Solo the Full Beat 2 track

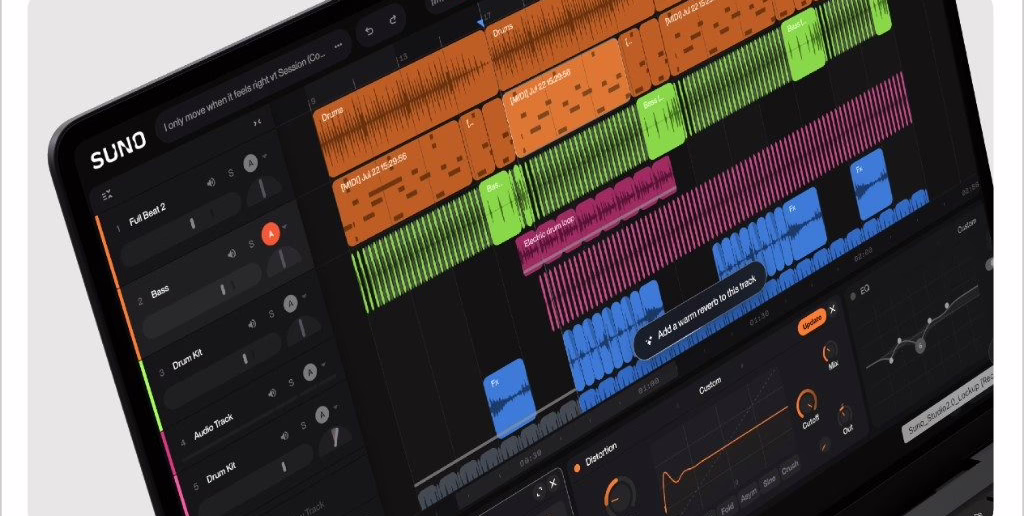click(231, 173)
